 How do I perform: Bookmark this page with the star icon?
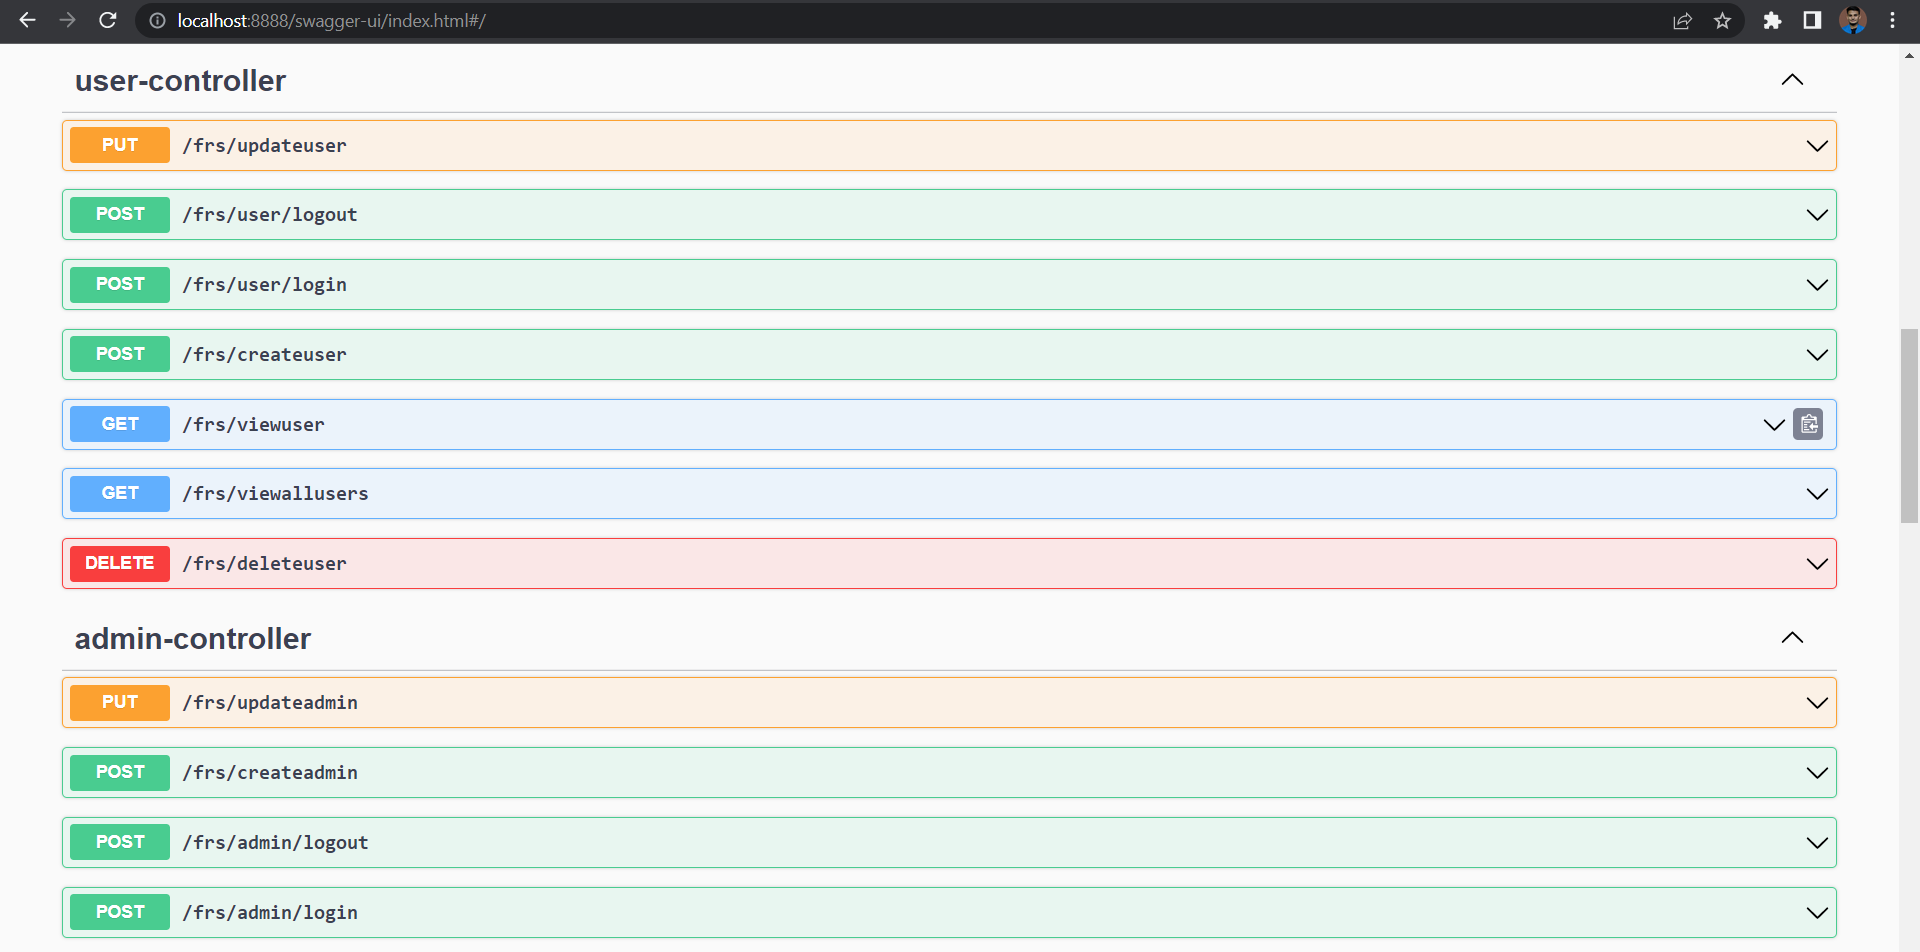click(x=1722, y=20)
